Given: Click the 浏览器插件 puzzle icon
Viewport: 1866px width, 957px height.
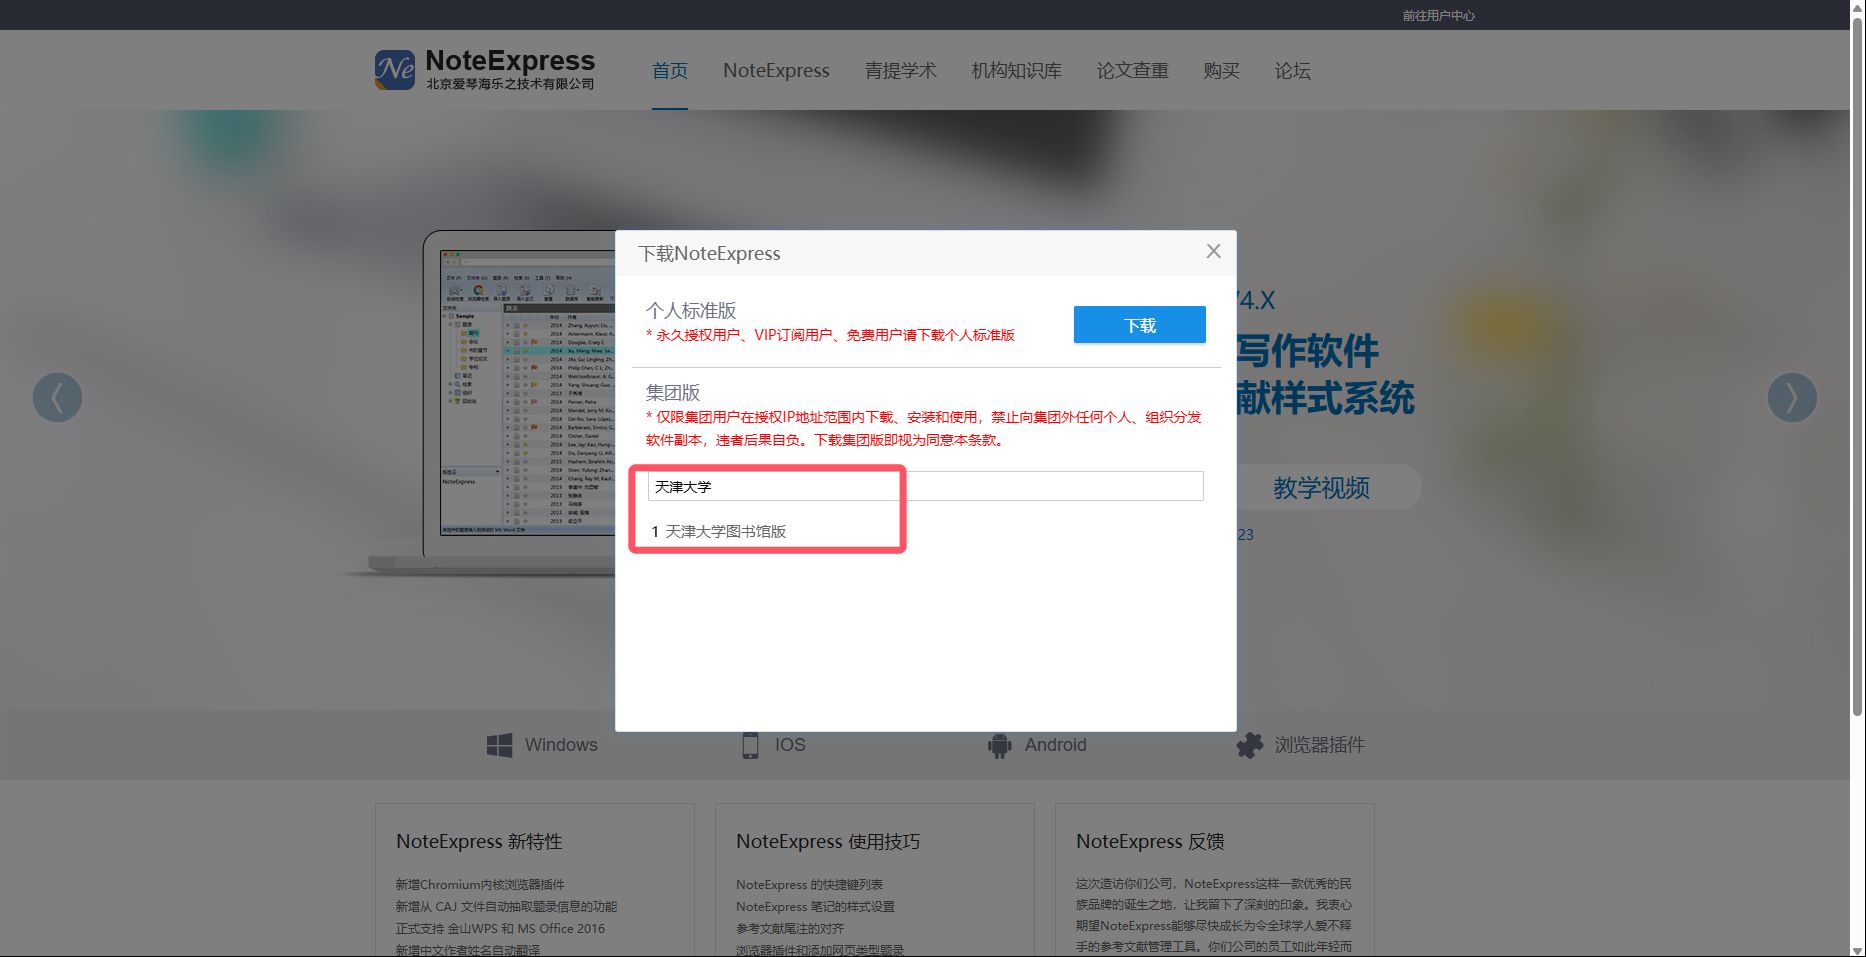Looking at the screenshot, I should 1249,745.
